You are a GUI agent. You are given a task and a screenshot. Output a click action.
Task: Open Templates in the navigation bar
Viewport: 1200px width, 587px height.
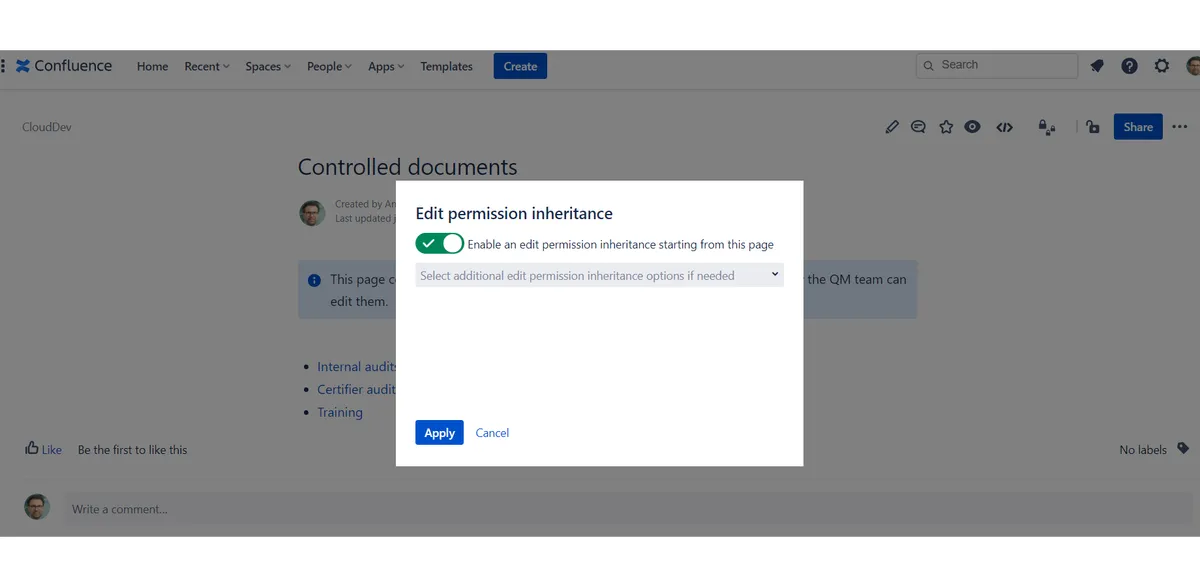click(x=446, y=66)
